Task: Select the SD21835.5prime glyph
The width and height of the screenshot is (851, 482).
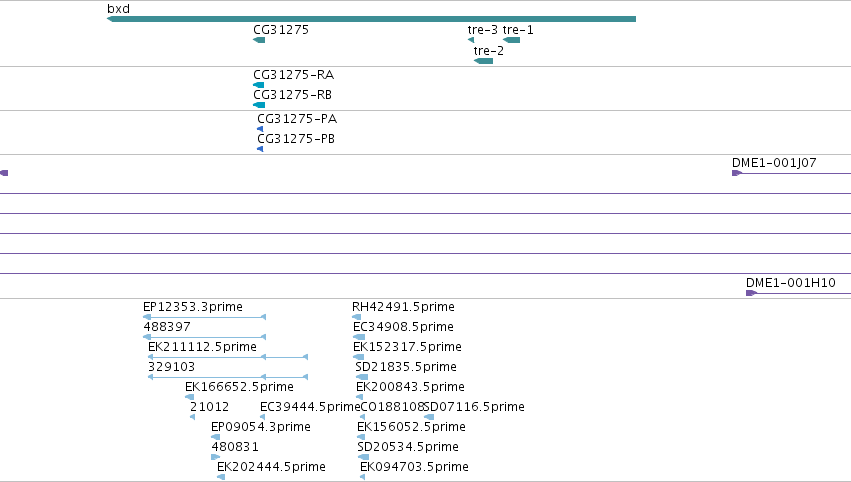Action: tap(361, 377)
